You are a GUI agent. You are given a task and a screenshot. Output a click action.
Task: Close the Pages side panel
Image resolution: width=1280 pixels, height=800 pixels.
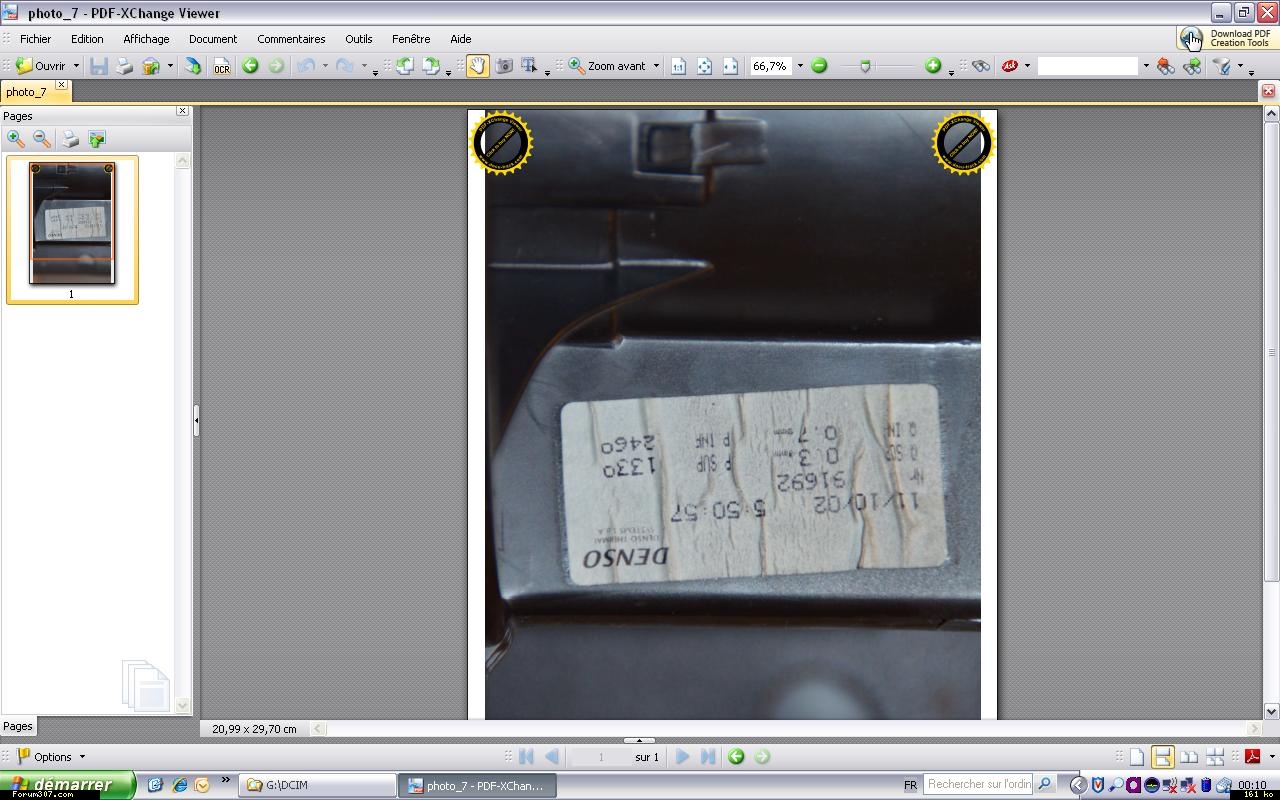pyautogui.click(x=182, y=111)
